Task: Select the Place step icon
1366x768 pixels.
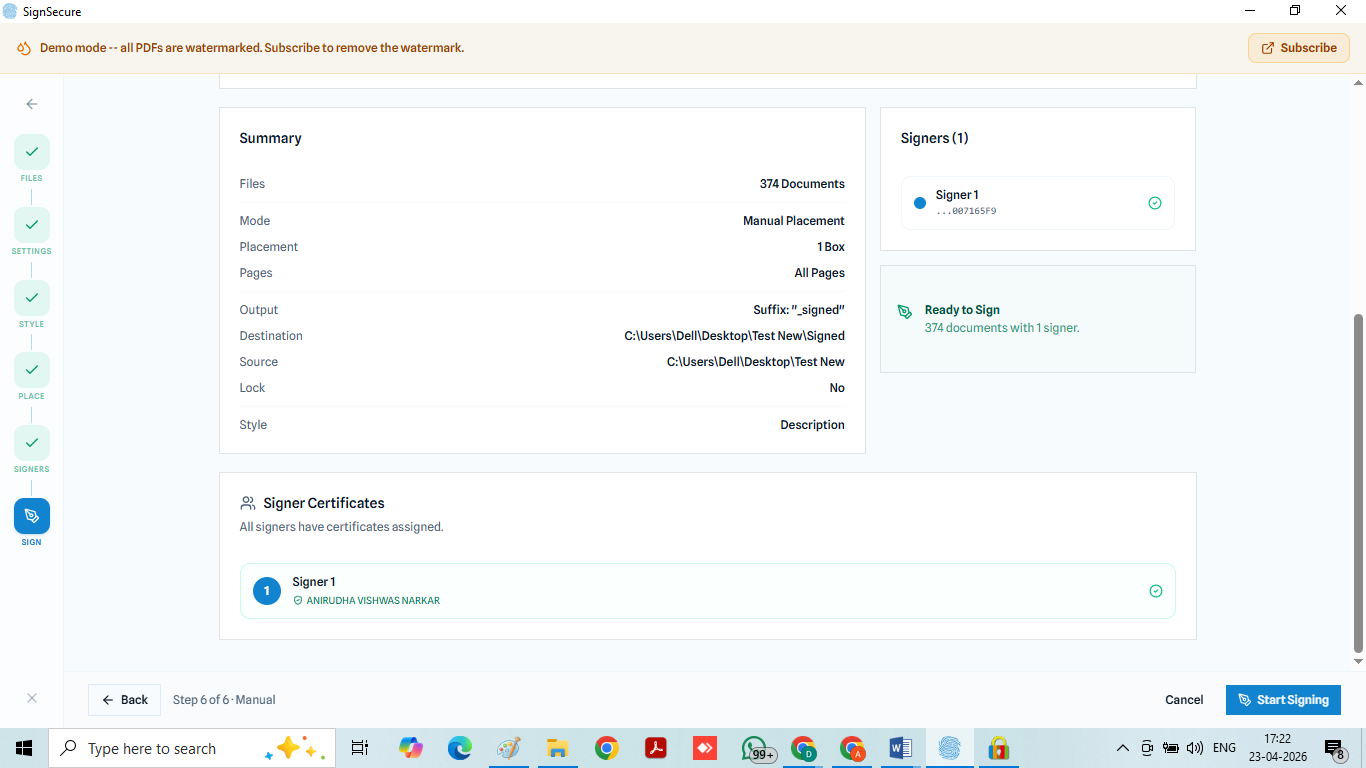Action: pos(32,370)
